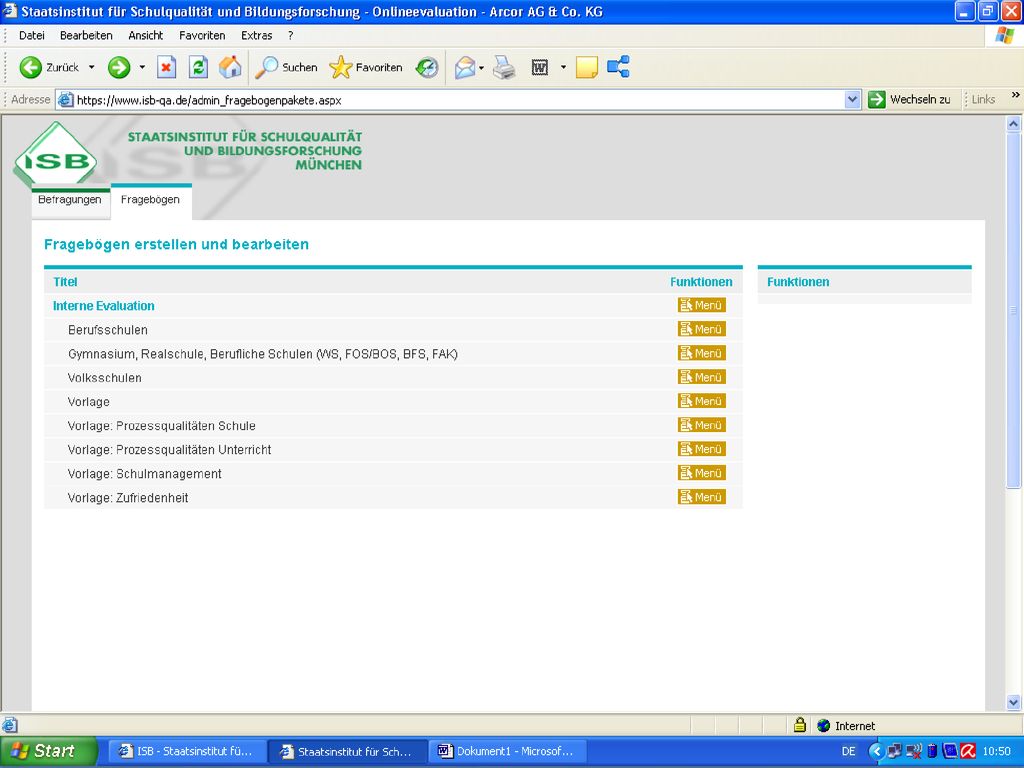
Task: Click the vertical scrollbar down arrow
Action: tap(1014, 703)
